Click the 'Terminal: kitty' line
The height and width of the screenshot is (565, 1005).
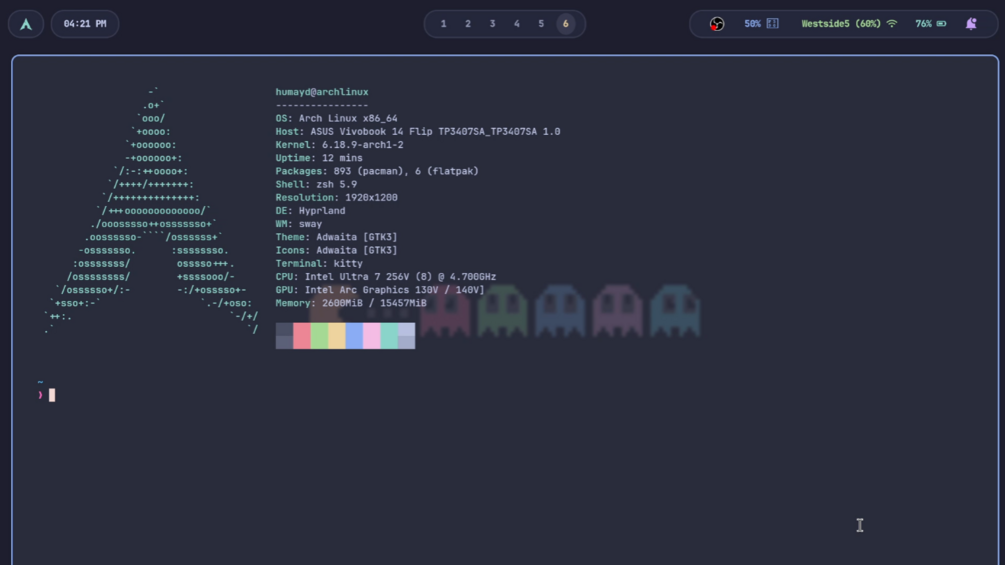pyautogui.click(x=319, y=263)
